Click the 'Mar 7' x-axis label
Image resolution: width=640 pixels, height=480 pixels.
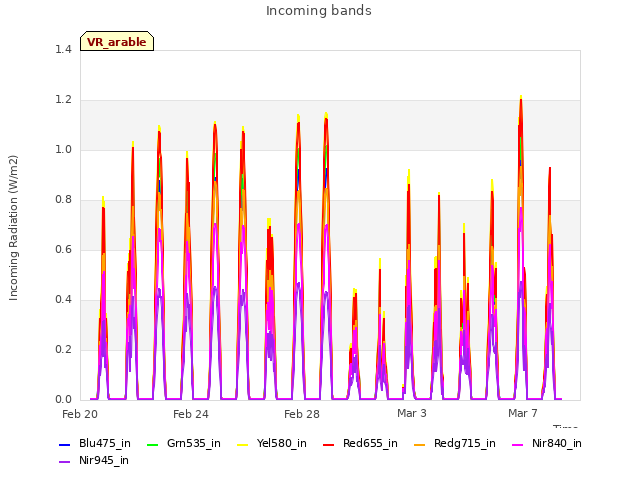click(523, 413)
